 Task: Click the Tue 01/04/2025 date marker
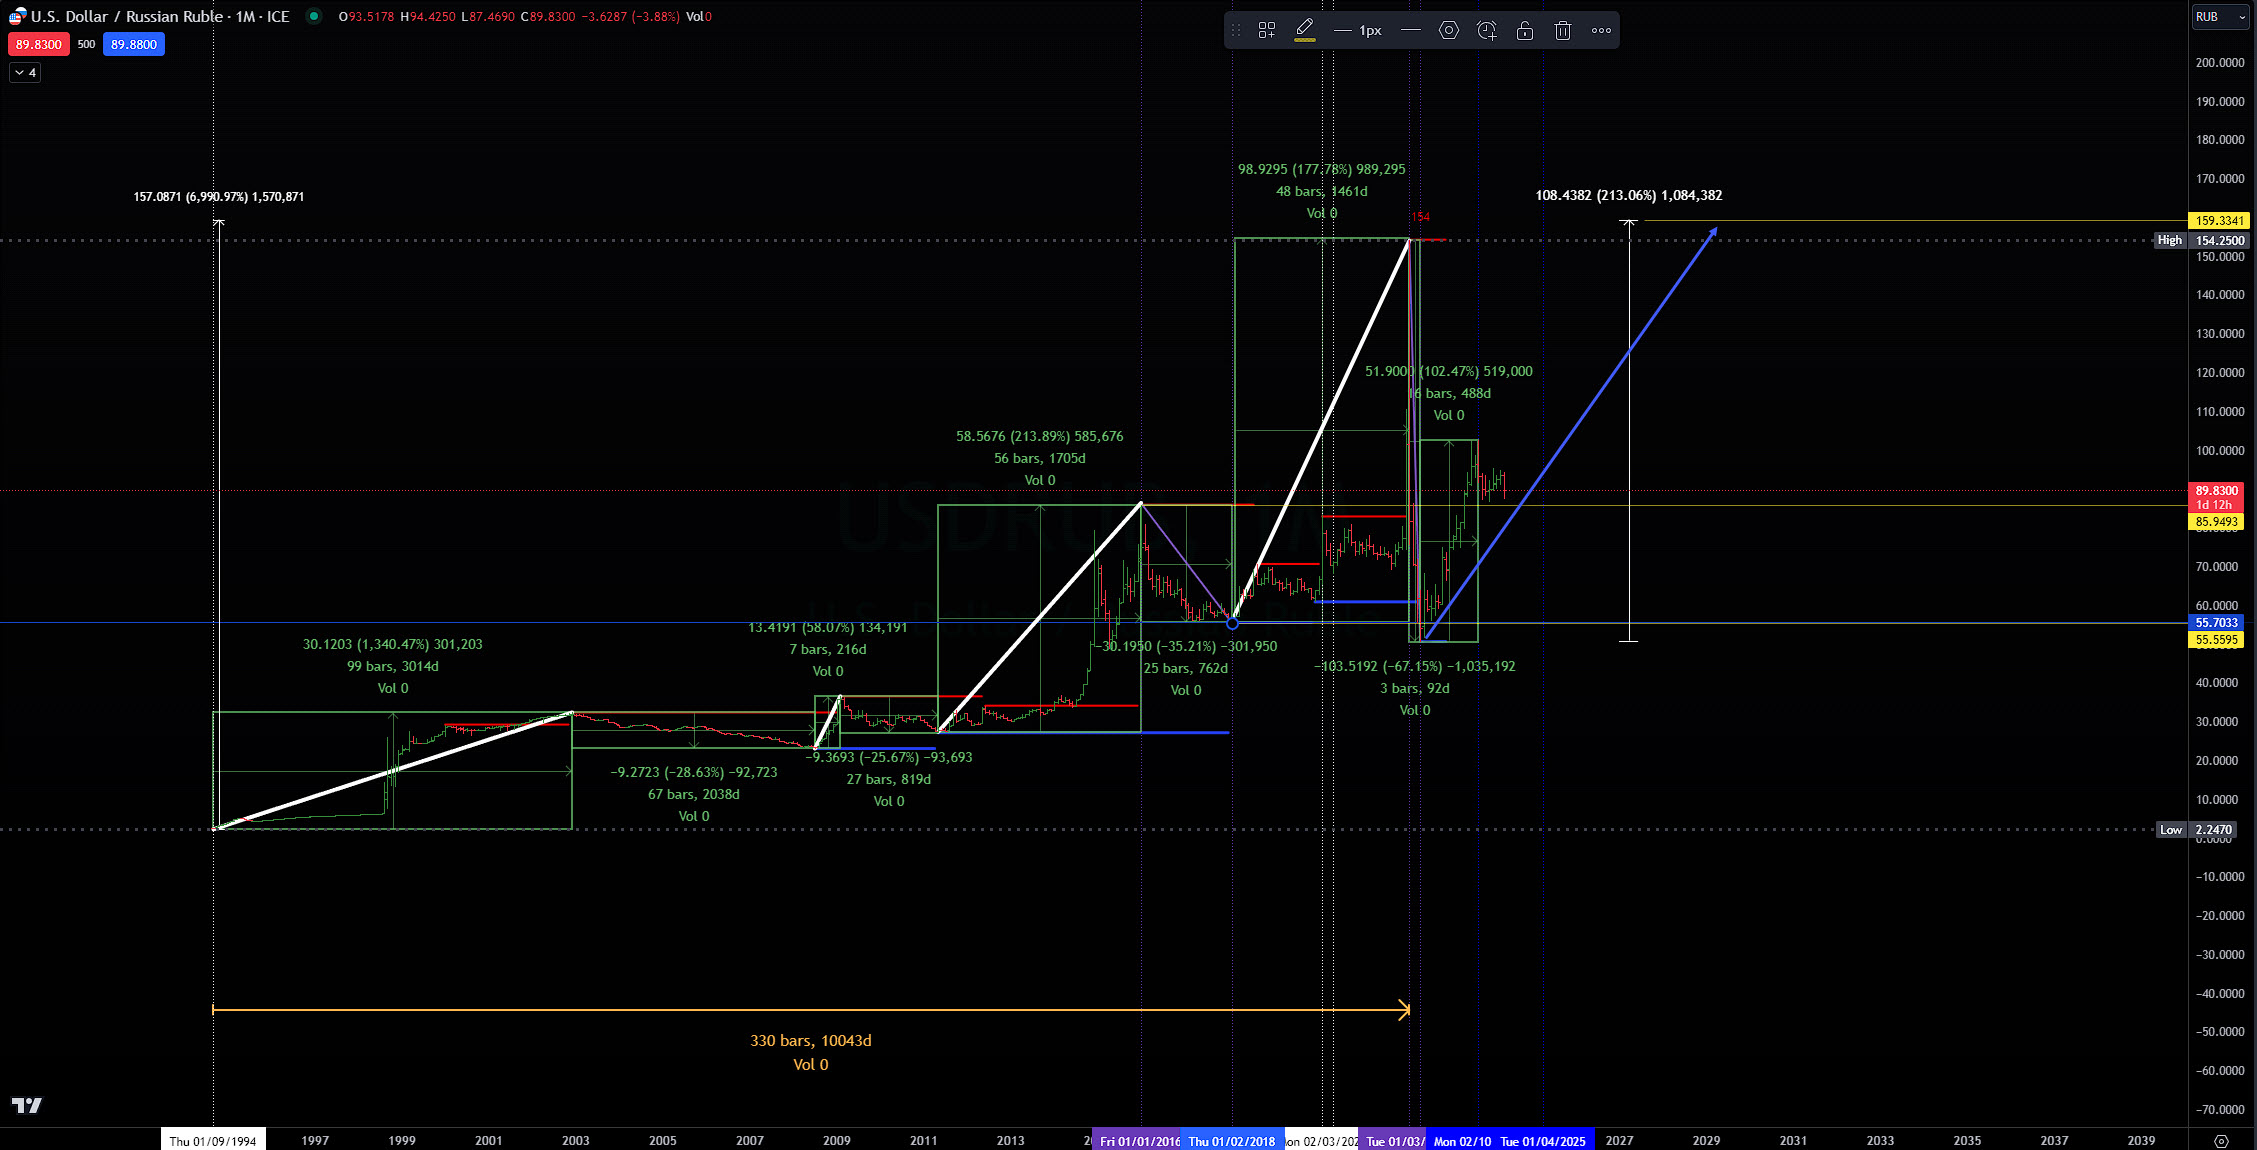(x=1543, y=1141)
